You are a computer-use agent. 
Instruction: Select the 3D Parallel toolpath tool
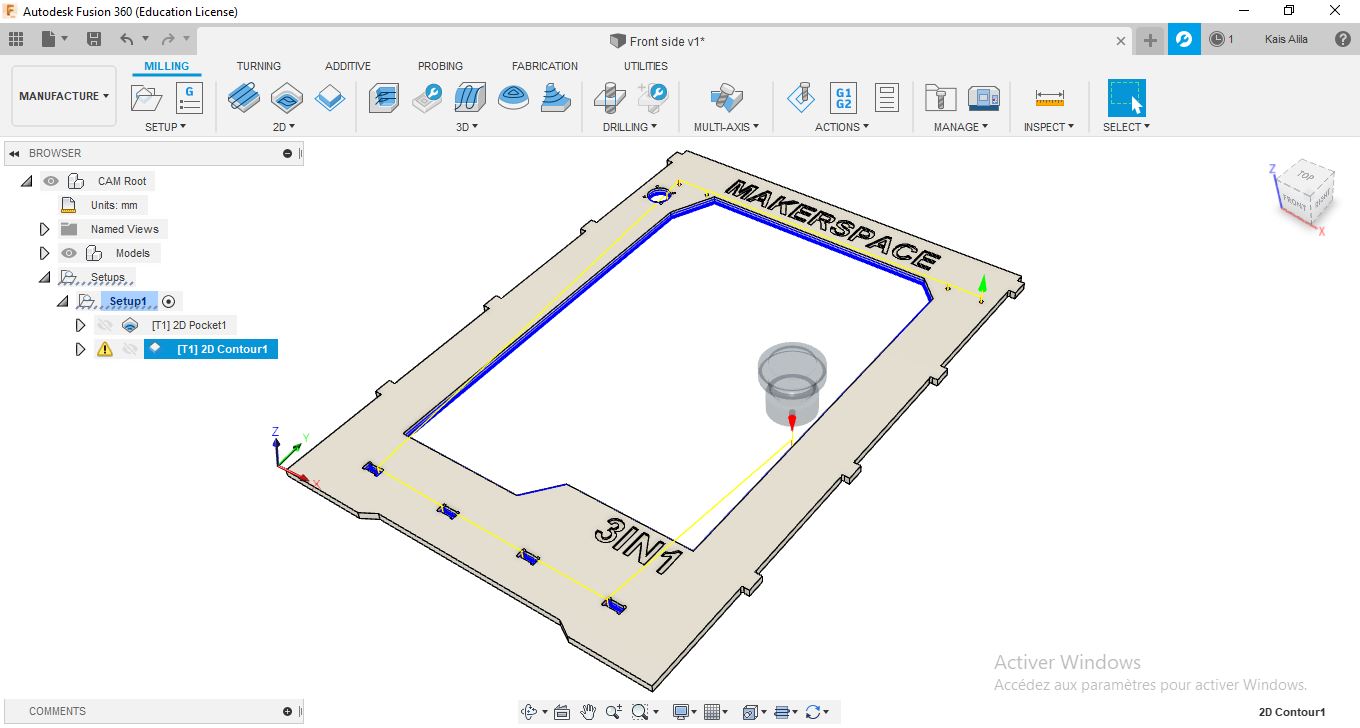(470, 98)
